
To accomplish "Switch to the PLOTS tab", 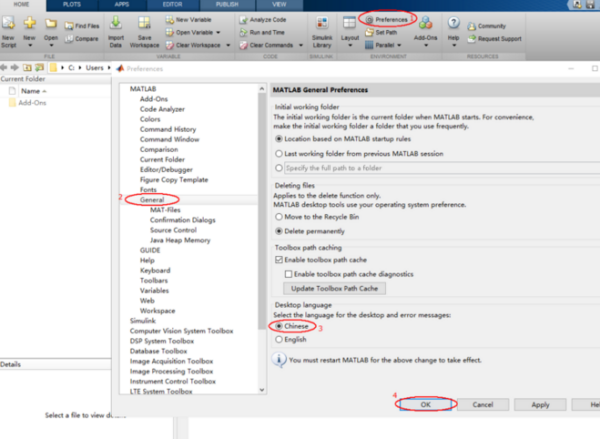I will 72,5.
